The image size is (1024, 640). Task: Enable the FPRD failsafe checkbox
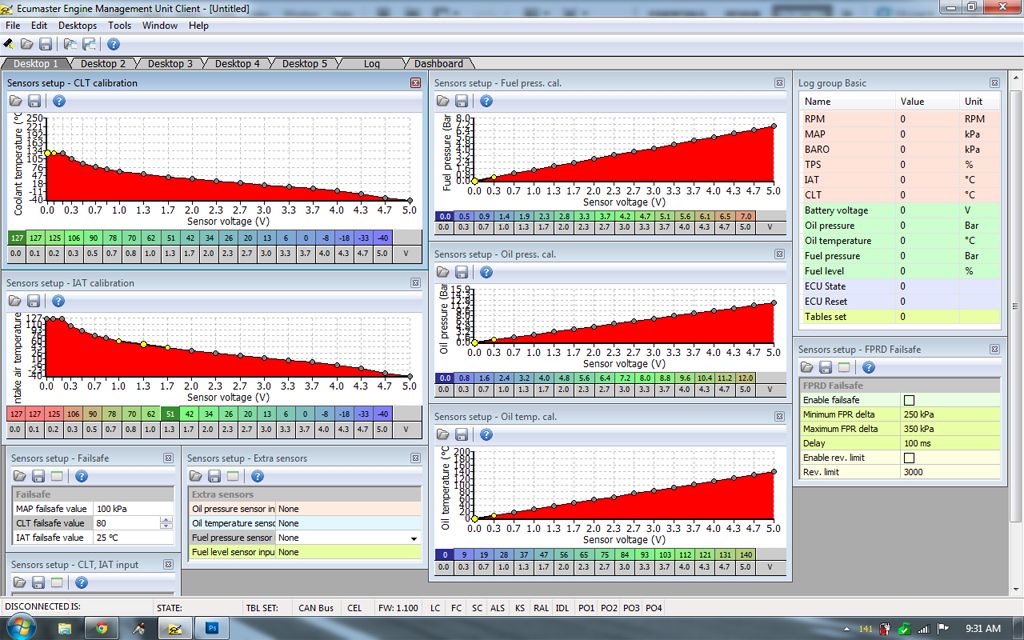(x=909, y=400)
